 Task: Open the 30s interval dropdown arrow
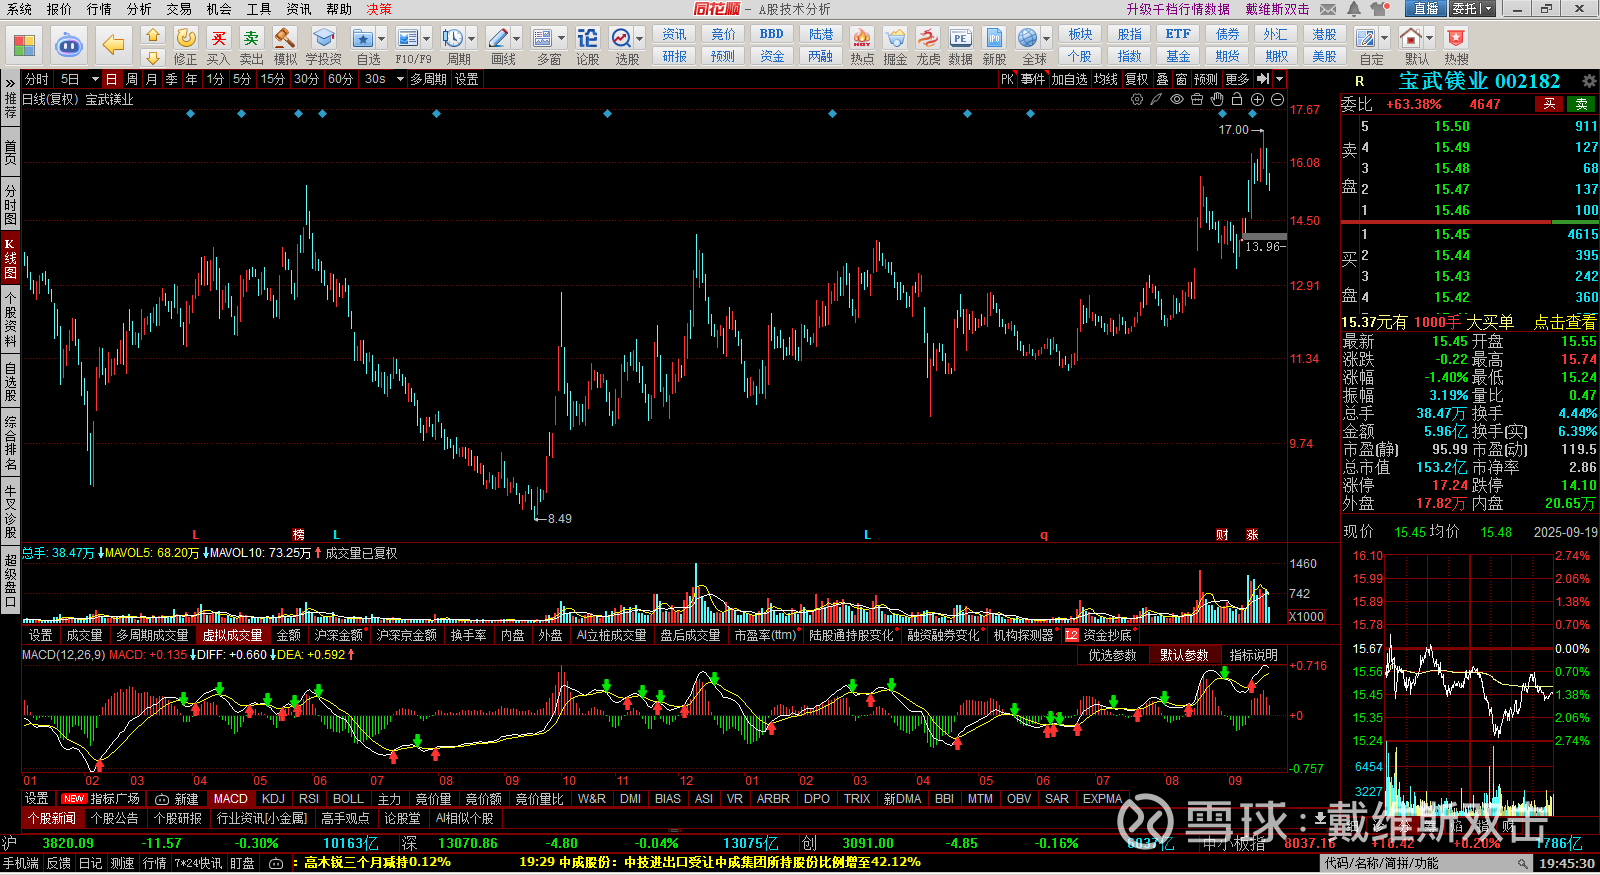tap(399, 79)
